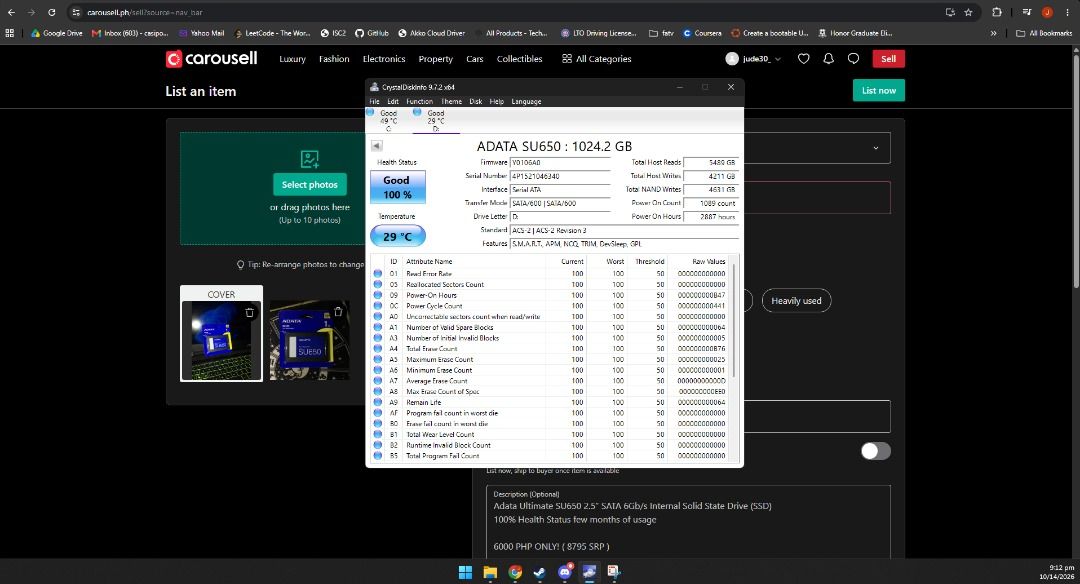Click the previous-disk arrow in CrystalDiskInfo
This screenshot has height=584, width=1080.
pyautogui.click(x=376, y=145)
